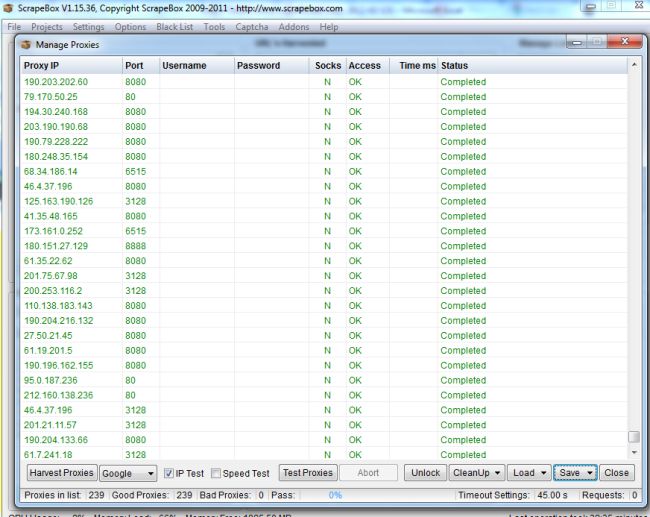Toggle the Speed Test checkbox
650x517 pixels.
pos(216,473)
